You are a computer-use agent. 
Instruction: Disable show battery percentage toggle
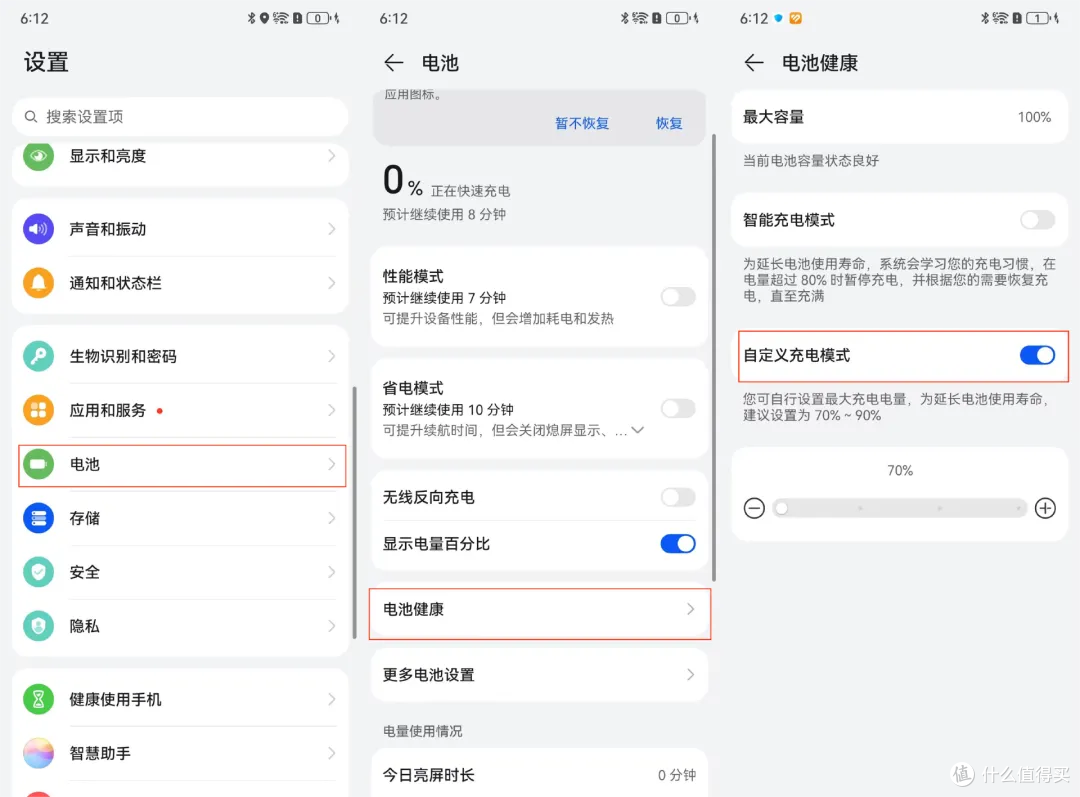click(677, 544)
